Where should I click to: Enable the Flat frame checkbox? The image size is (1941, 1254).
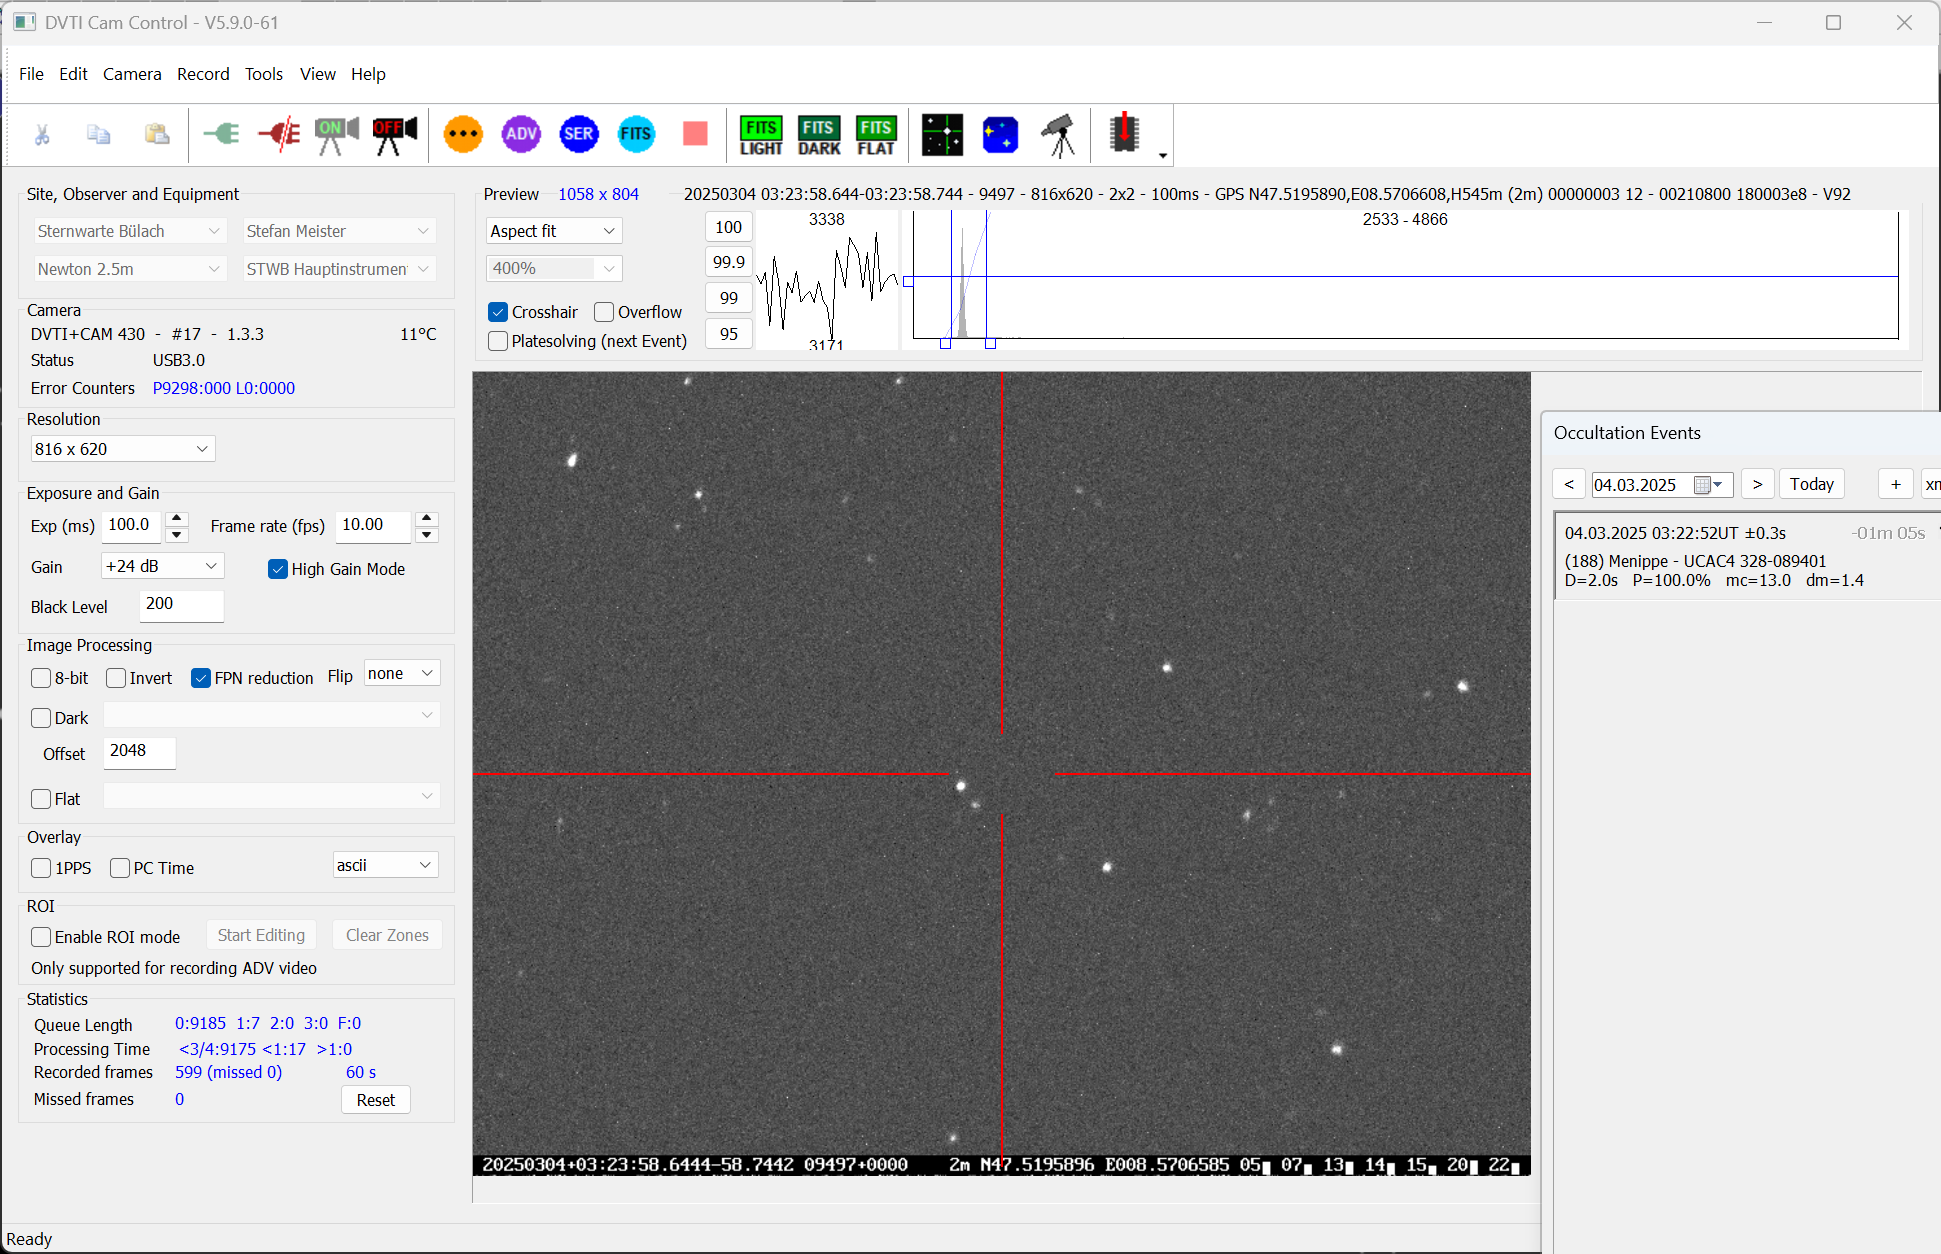[41, 799]
